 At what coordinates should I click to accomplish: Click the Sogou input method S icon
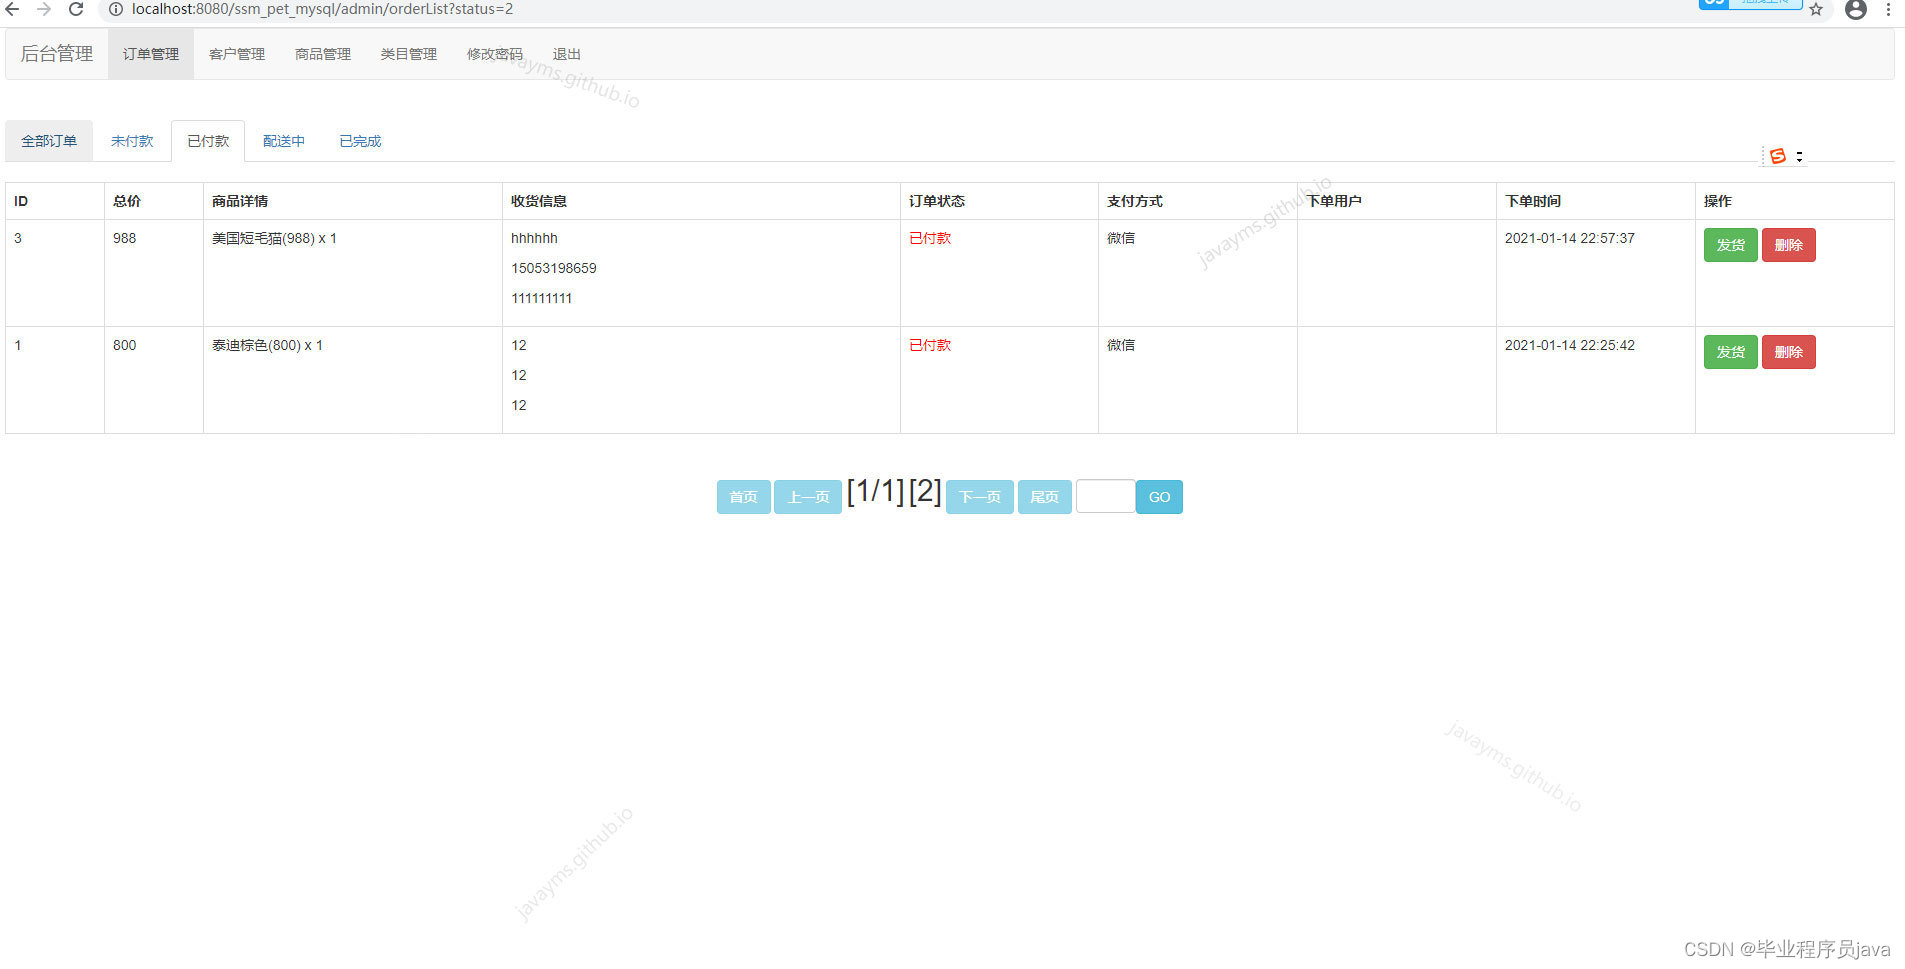pos(1778,156)
